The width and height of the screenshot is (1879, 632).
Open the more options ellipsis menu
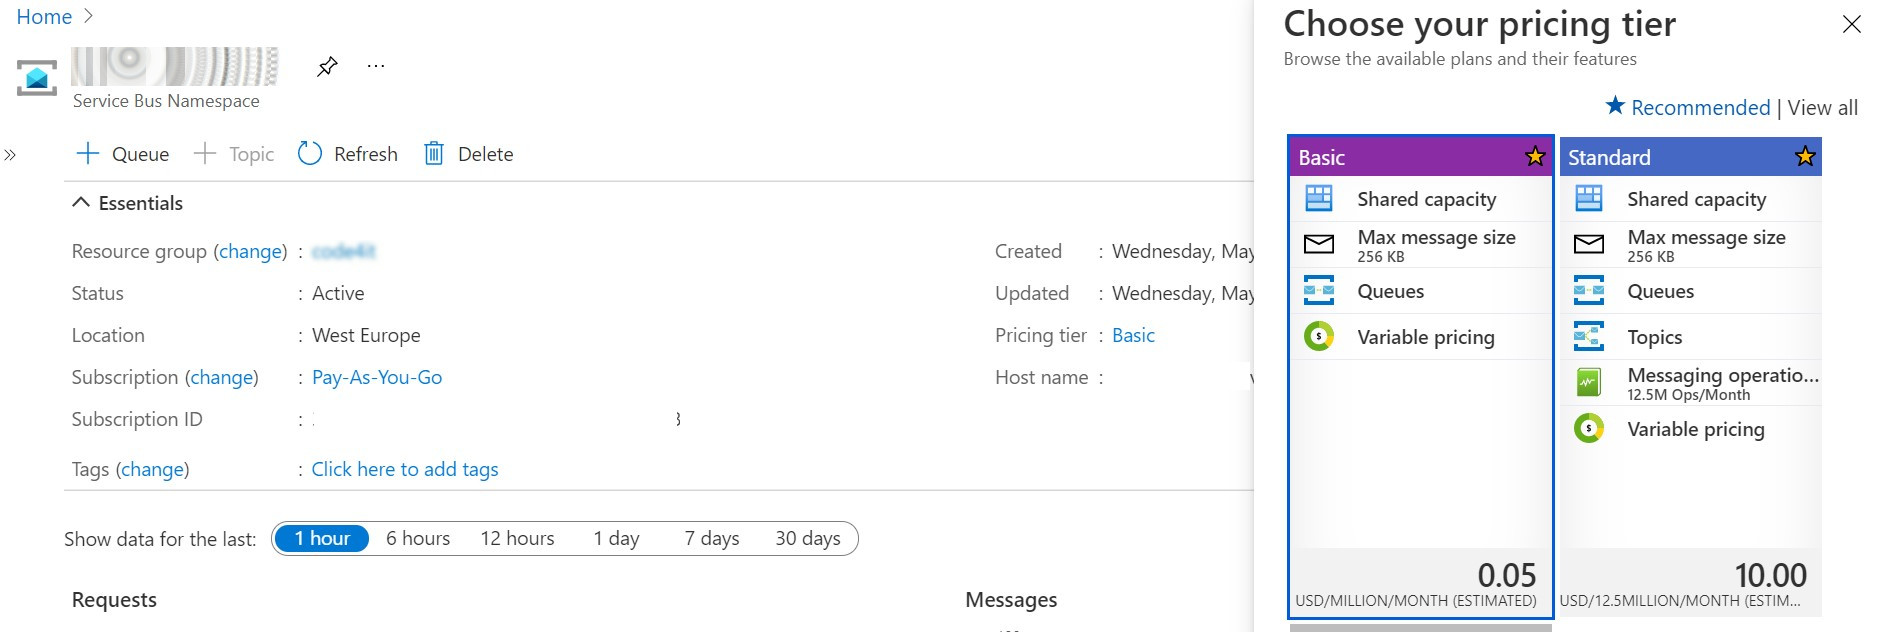point(376,67)
